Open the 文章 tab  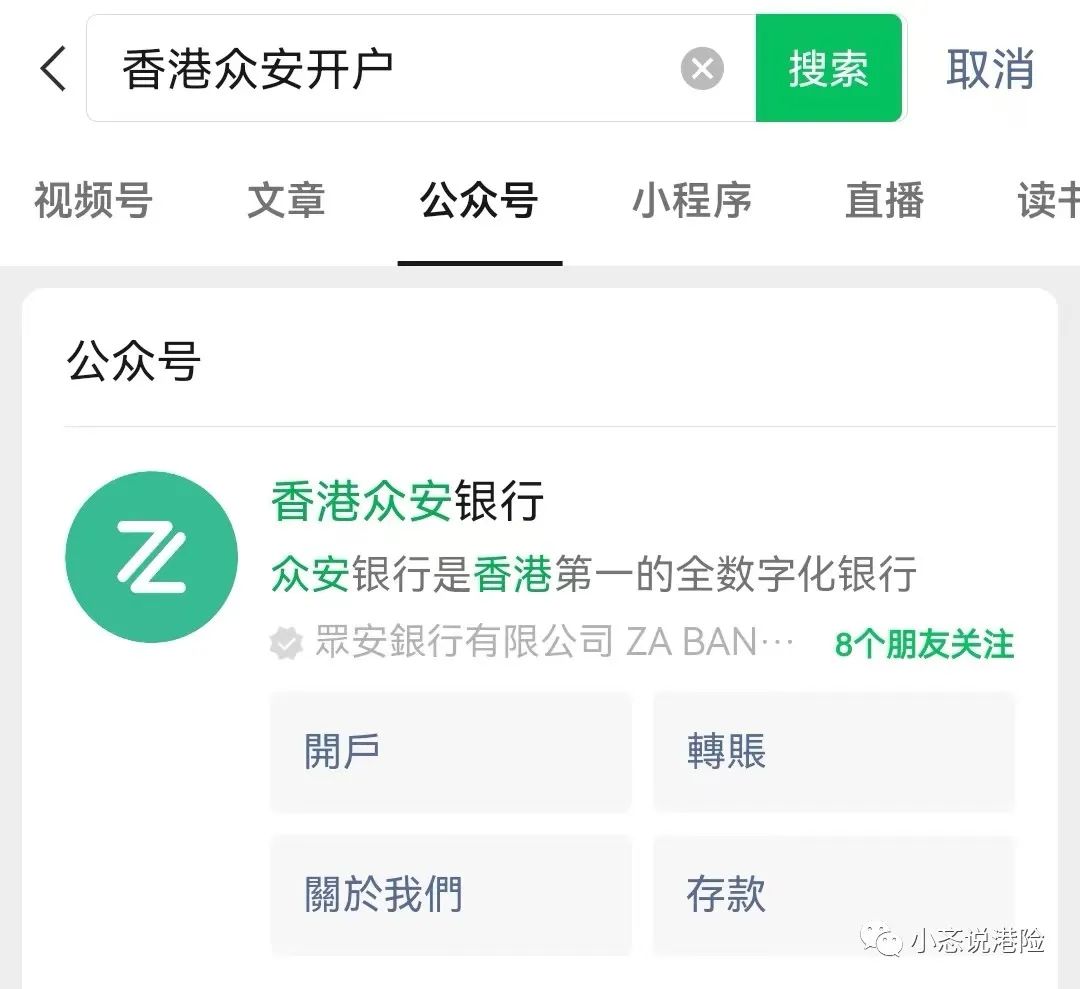(x=286, y=201)
